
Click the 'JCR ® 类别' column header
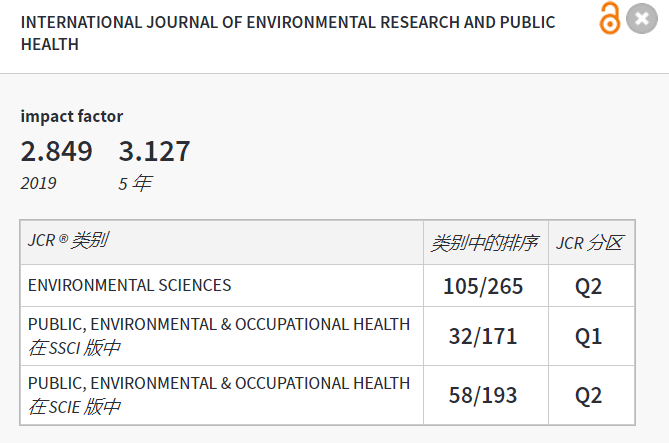point(68,241)
